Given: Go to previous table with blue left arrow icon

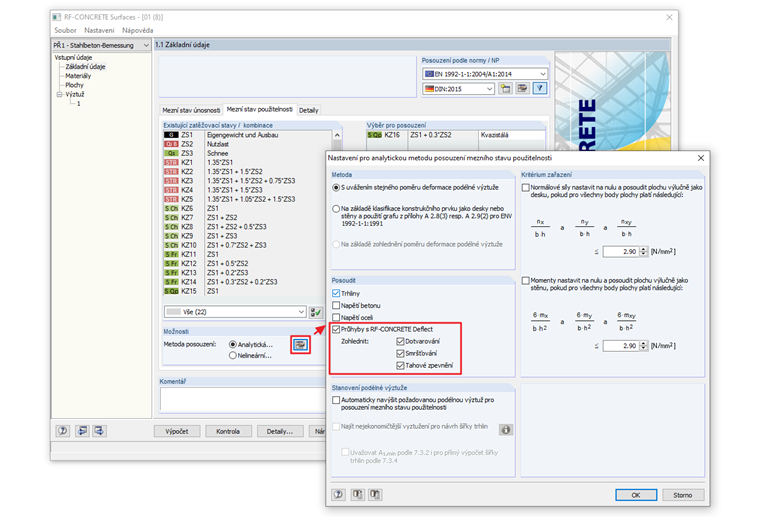Looking at the screenshot, I should 82,431.
